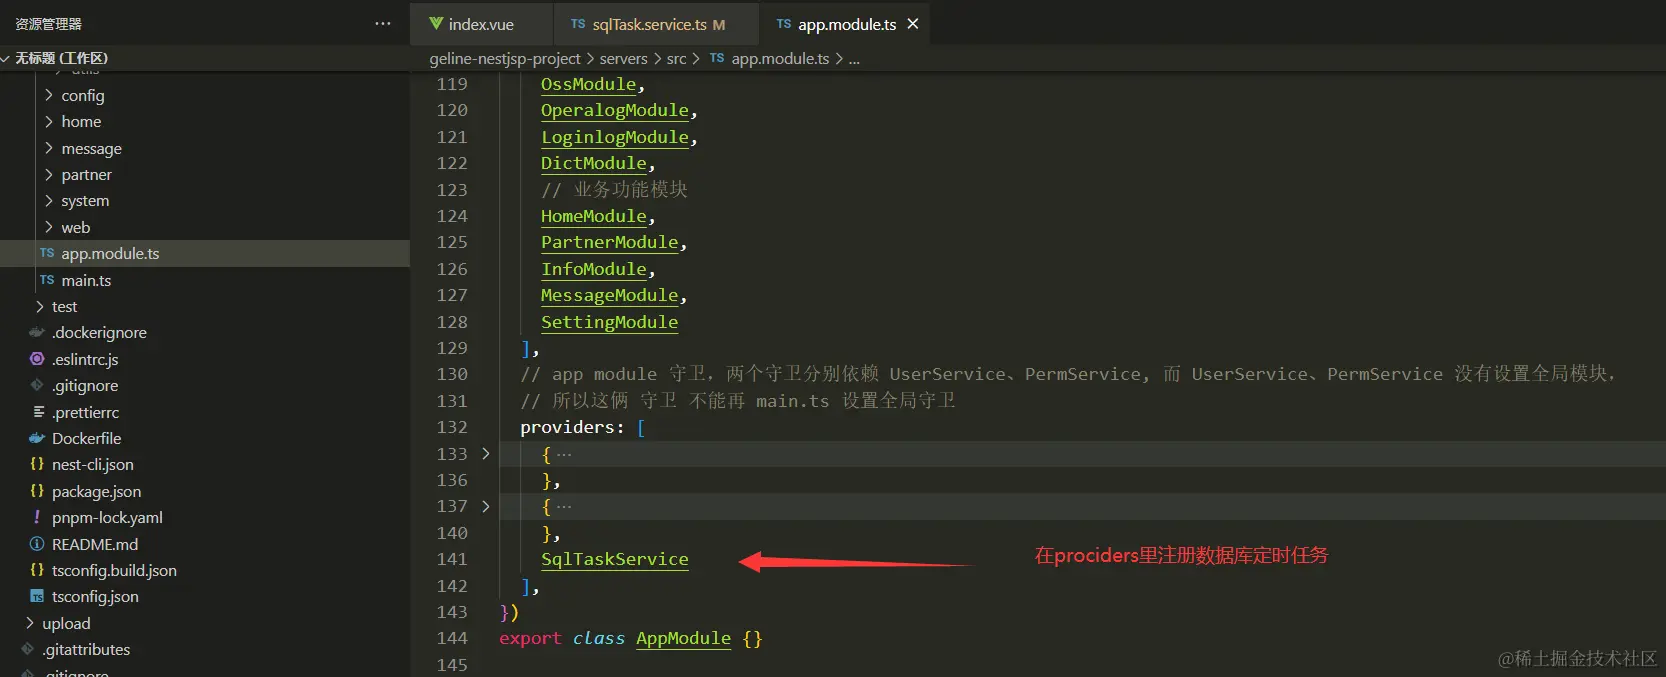This screenshot has height=677, width=1666.
Task: Click the TS icon beside main.ts file
Action: (47, 280)
